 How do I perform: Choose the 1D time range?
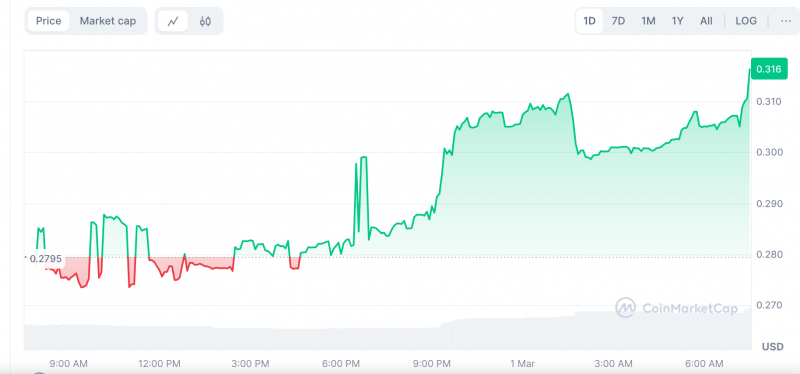point(590,21)
